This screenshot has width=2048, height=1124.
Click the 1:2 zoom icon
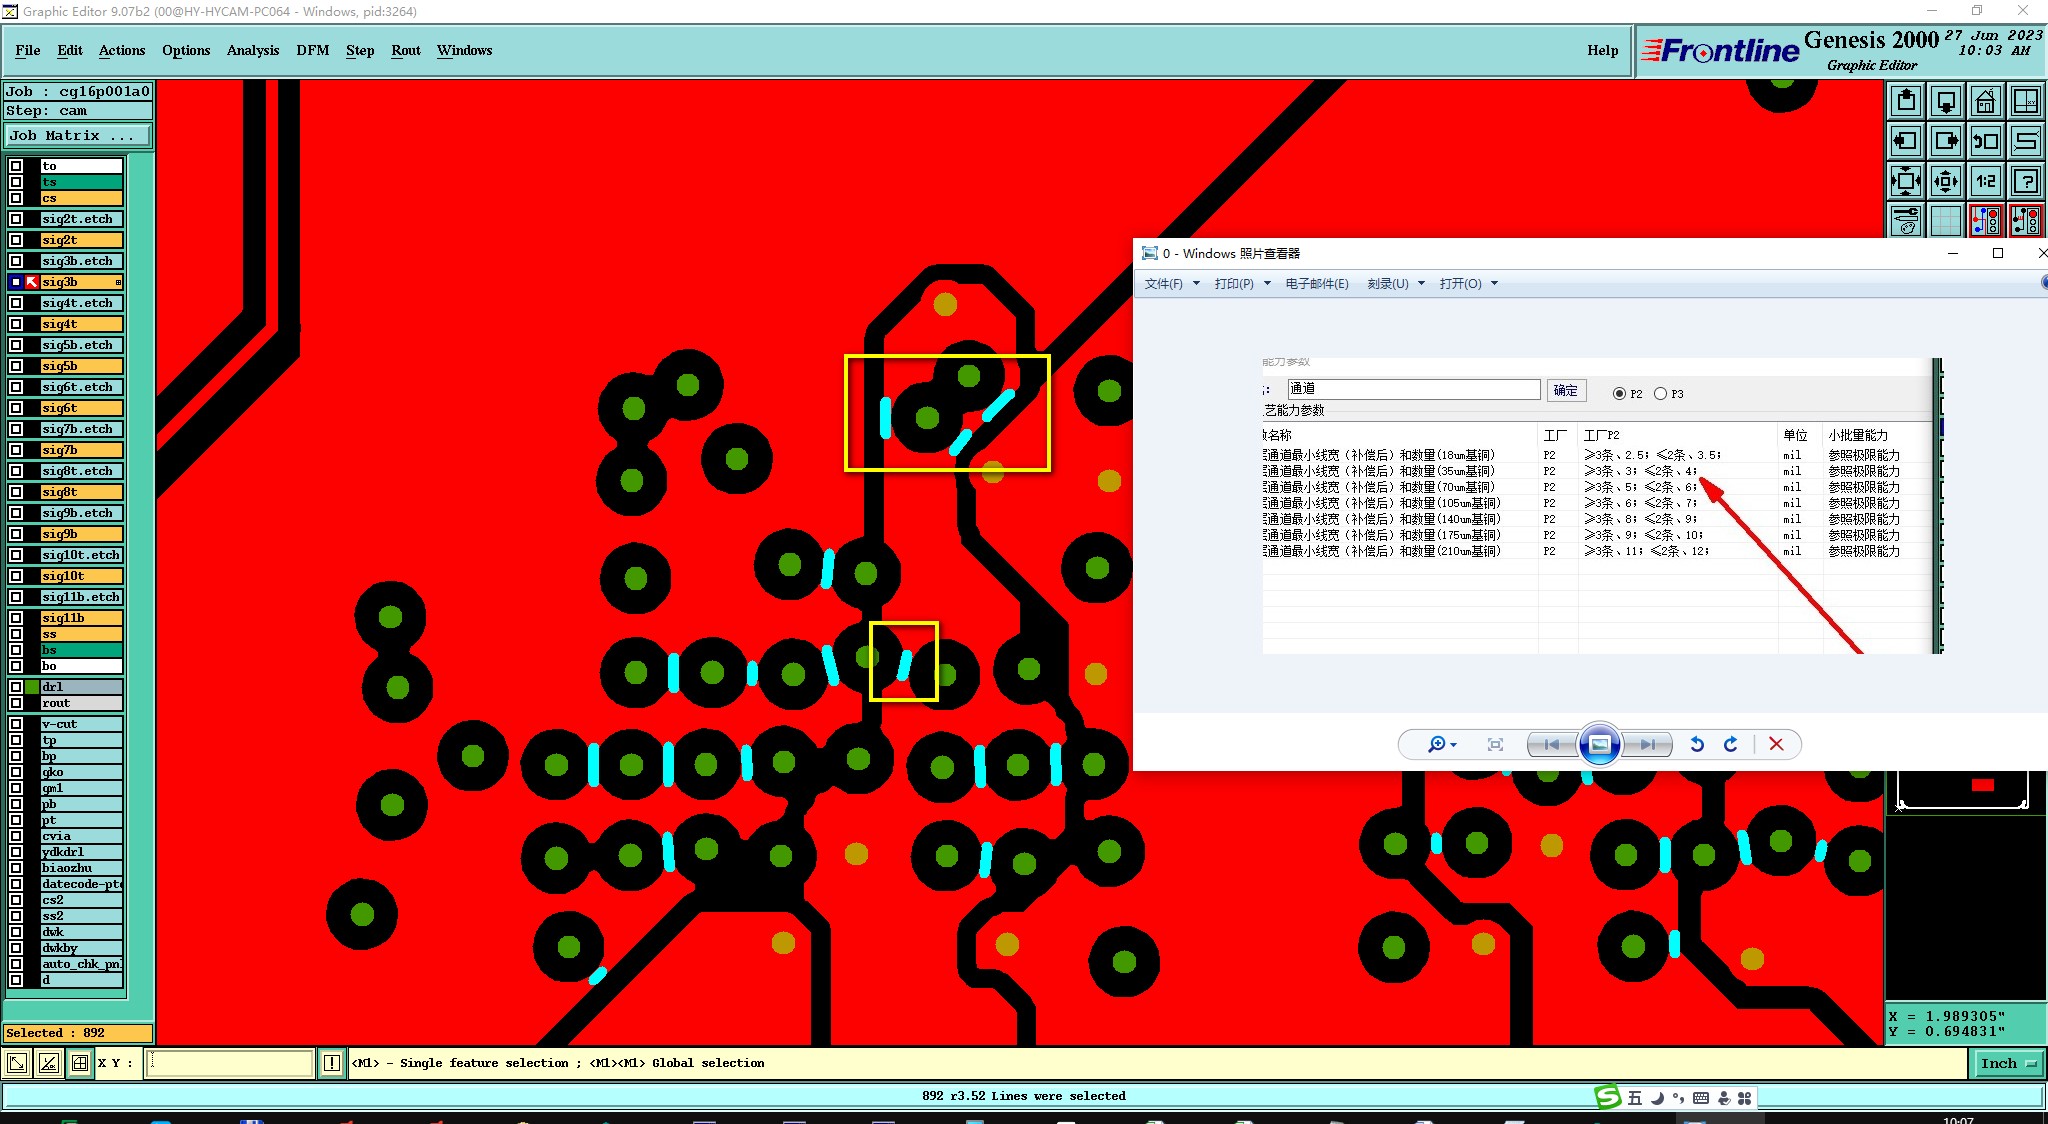[1985, 181]
